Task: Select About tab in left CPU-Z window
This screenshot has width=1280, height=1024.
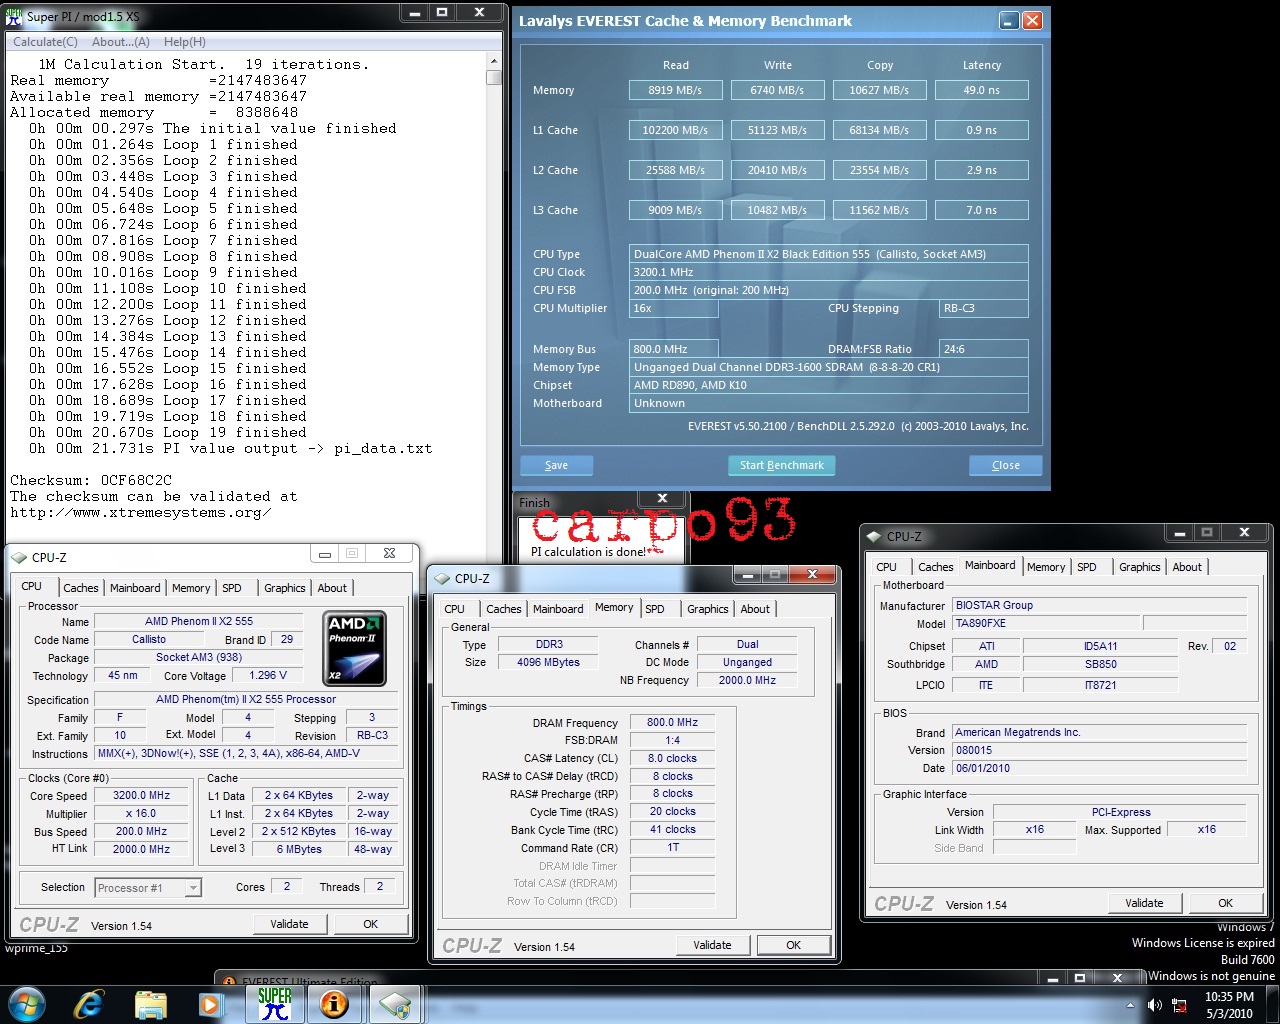Action: [332, 588]
